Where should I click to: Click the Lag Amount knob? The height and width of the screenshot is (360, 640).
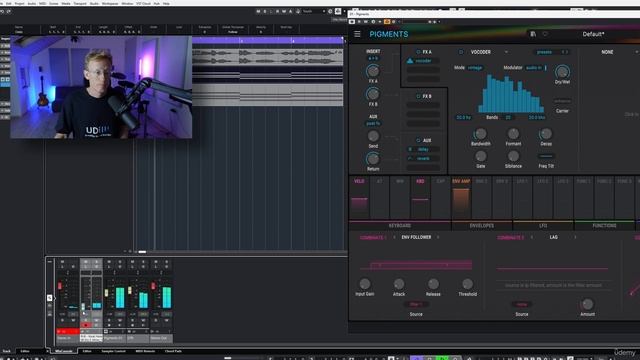click(x=587, y=304)
